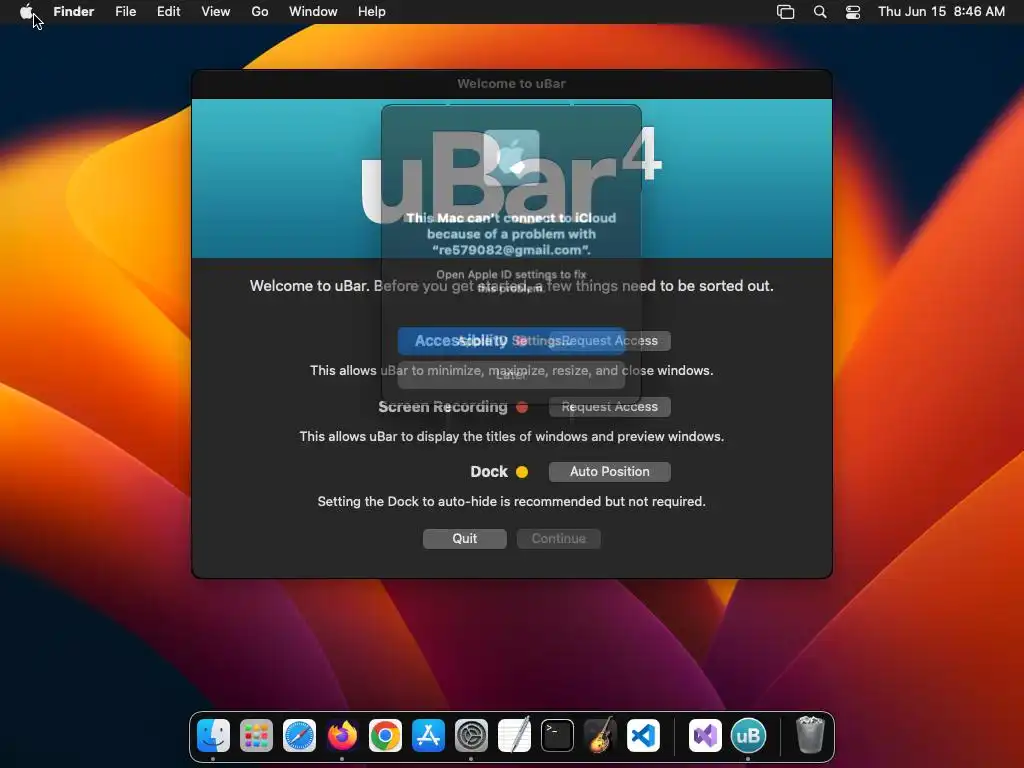Open the Window menu
This screenshot has width=1024, height=768.
click(x=313, y=12)
